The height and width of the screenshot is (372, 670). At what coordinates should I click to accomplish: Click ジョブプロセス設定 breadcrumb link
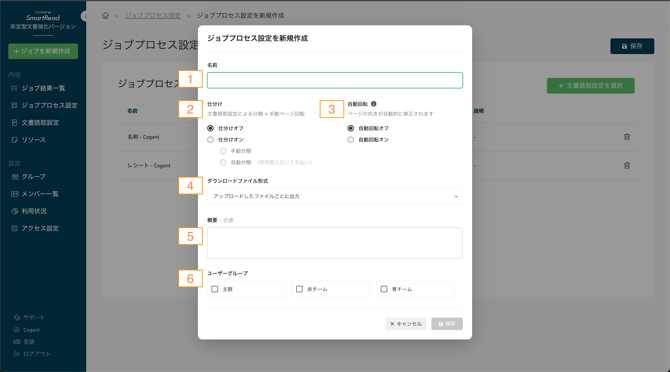click(x=153, y=15)
